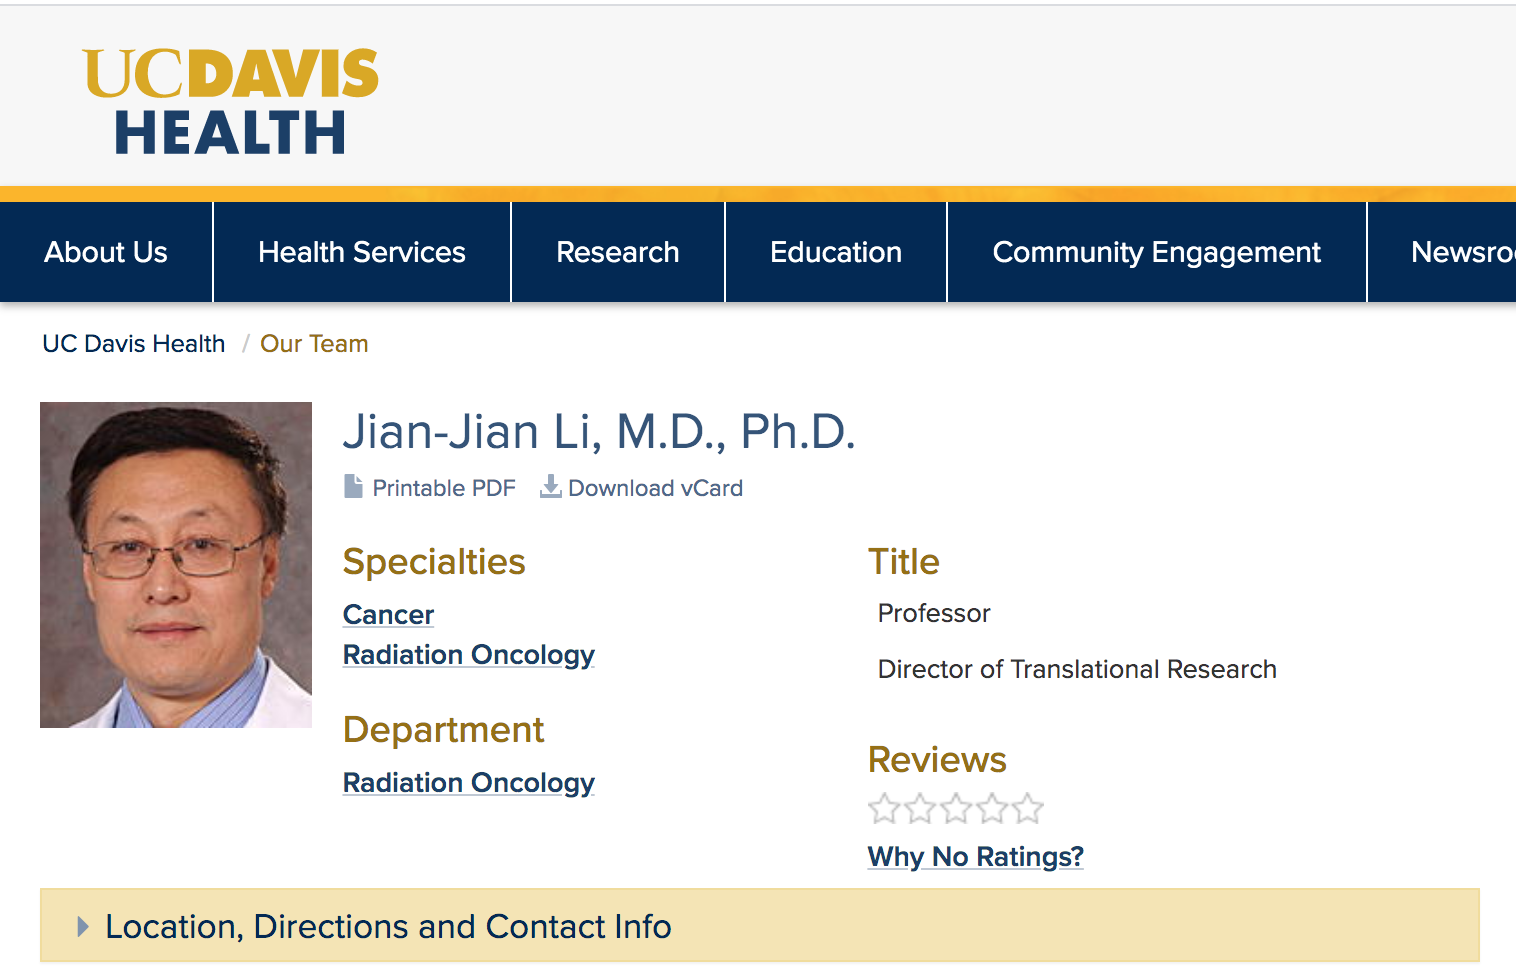Click the fourth review star

pos(992,808)
